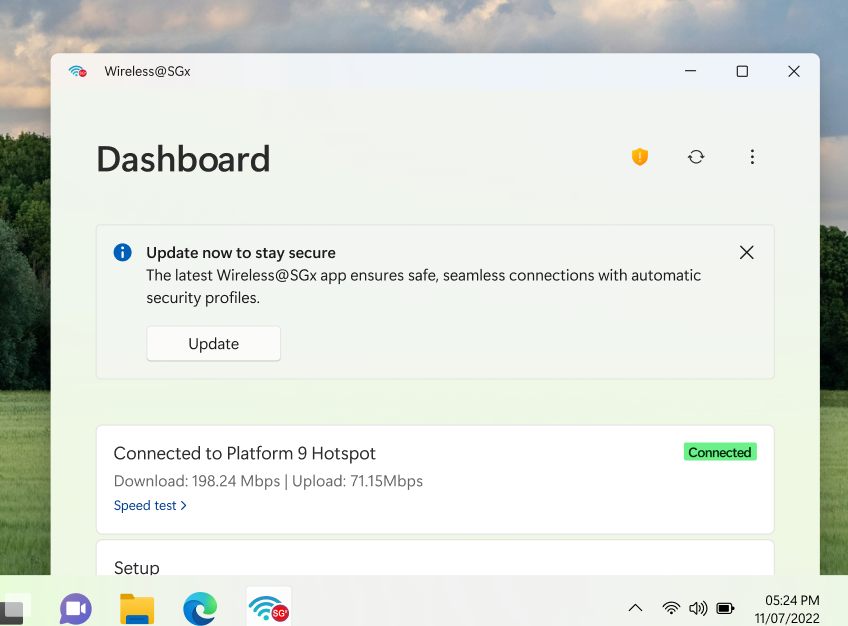Open the Speed test link
This screenshot has height=626, width=848.
pos(150,505)
